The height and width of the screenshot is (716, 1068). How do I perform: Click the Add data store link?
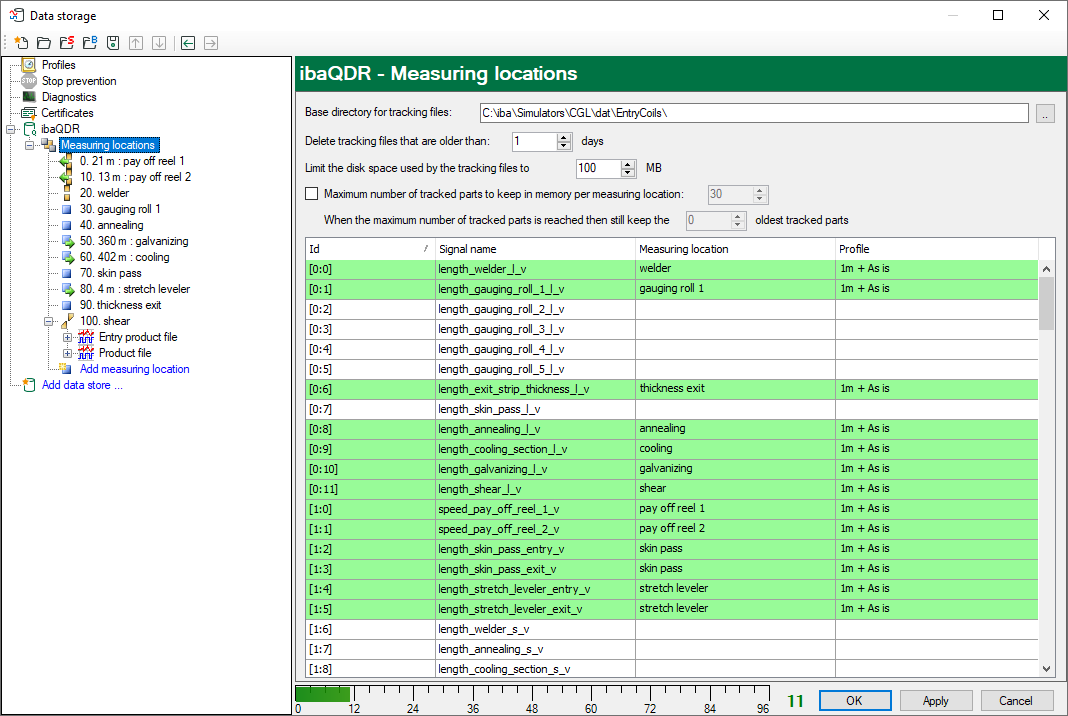(82, 385)
